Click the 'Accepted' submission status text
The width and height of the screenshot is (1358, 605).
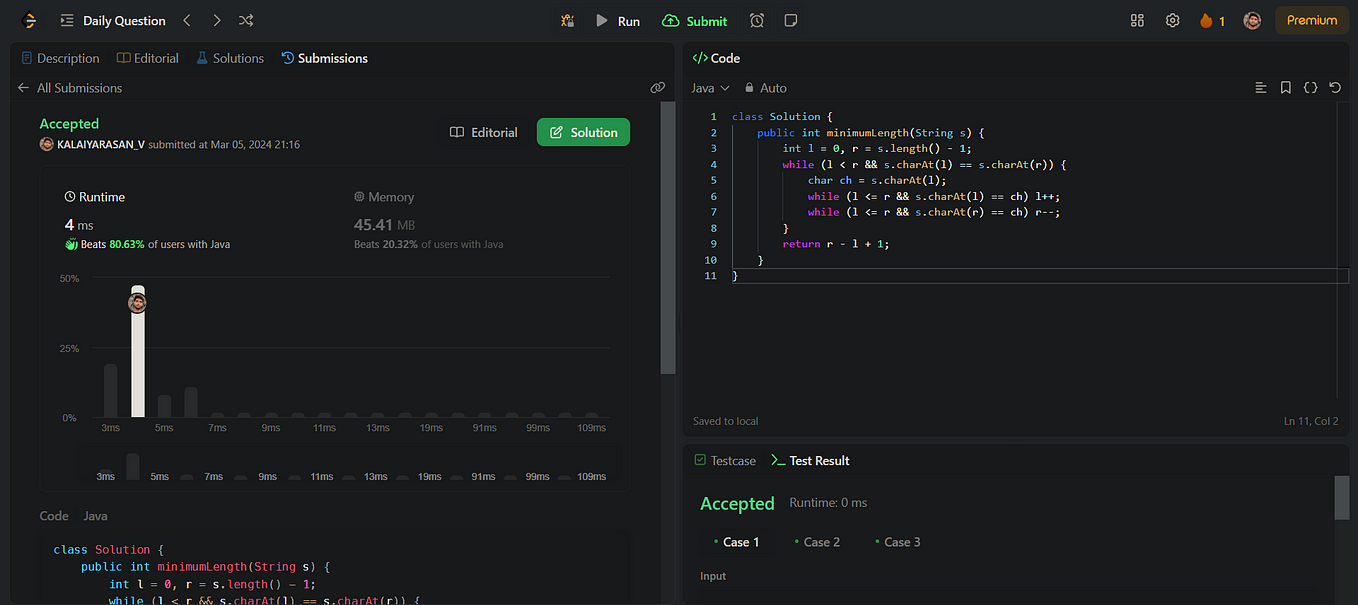click(69, 124)
